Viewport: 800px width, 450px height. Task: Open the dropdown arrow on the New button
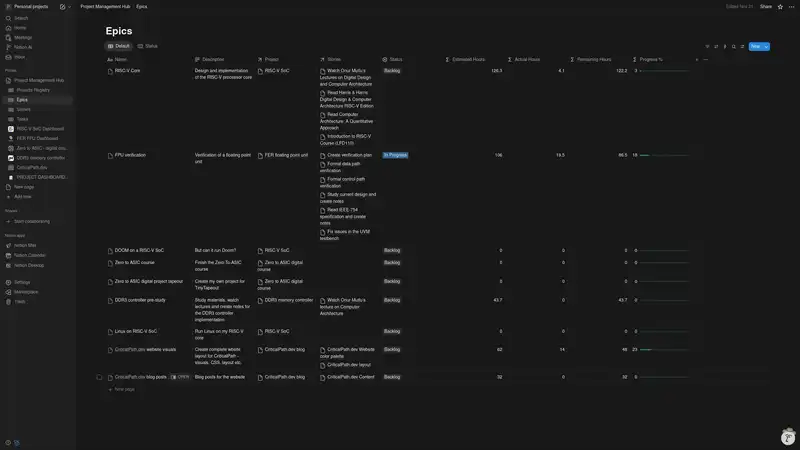[766, 46]
